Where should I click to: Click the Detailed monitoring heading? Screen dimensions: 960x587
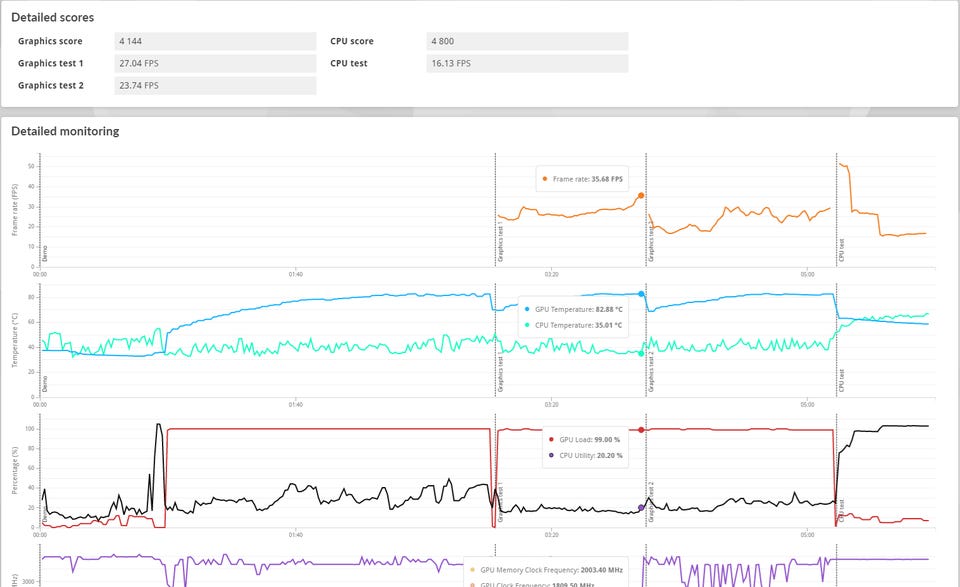(x=66, y=131)
